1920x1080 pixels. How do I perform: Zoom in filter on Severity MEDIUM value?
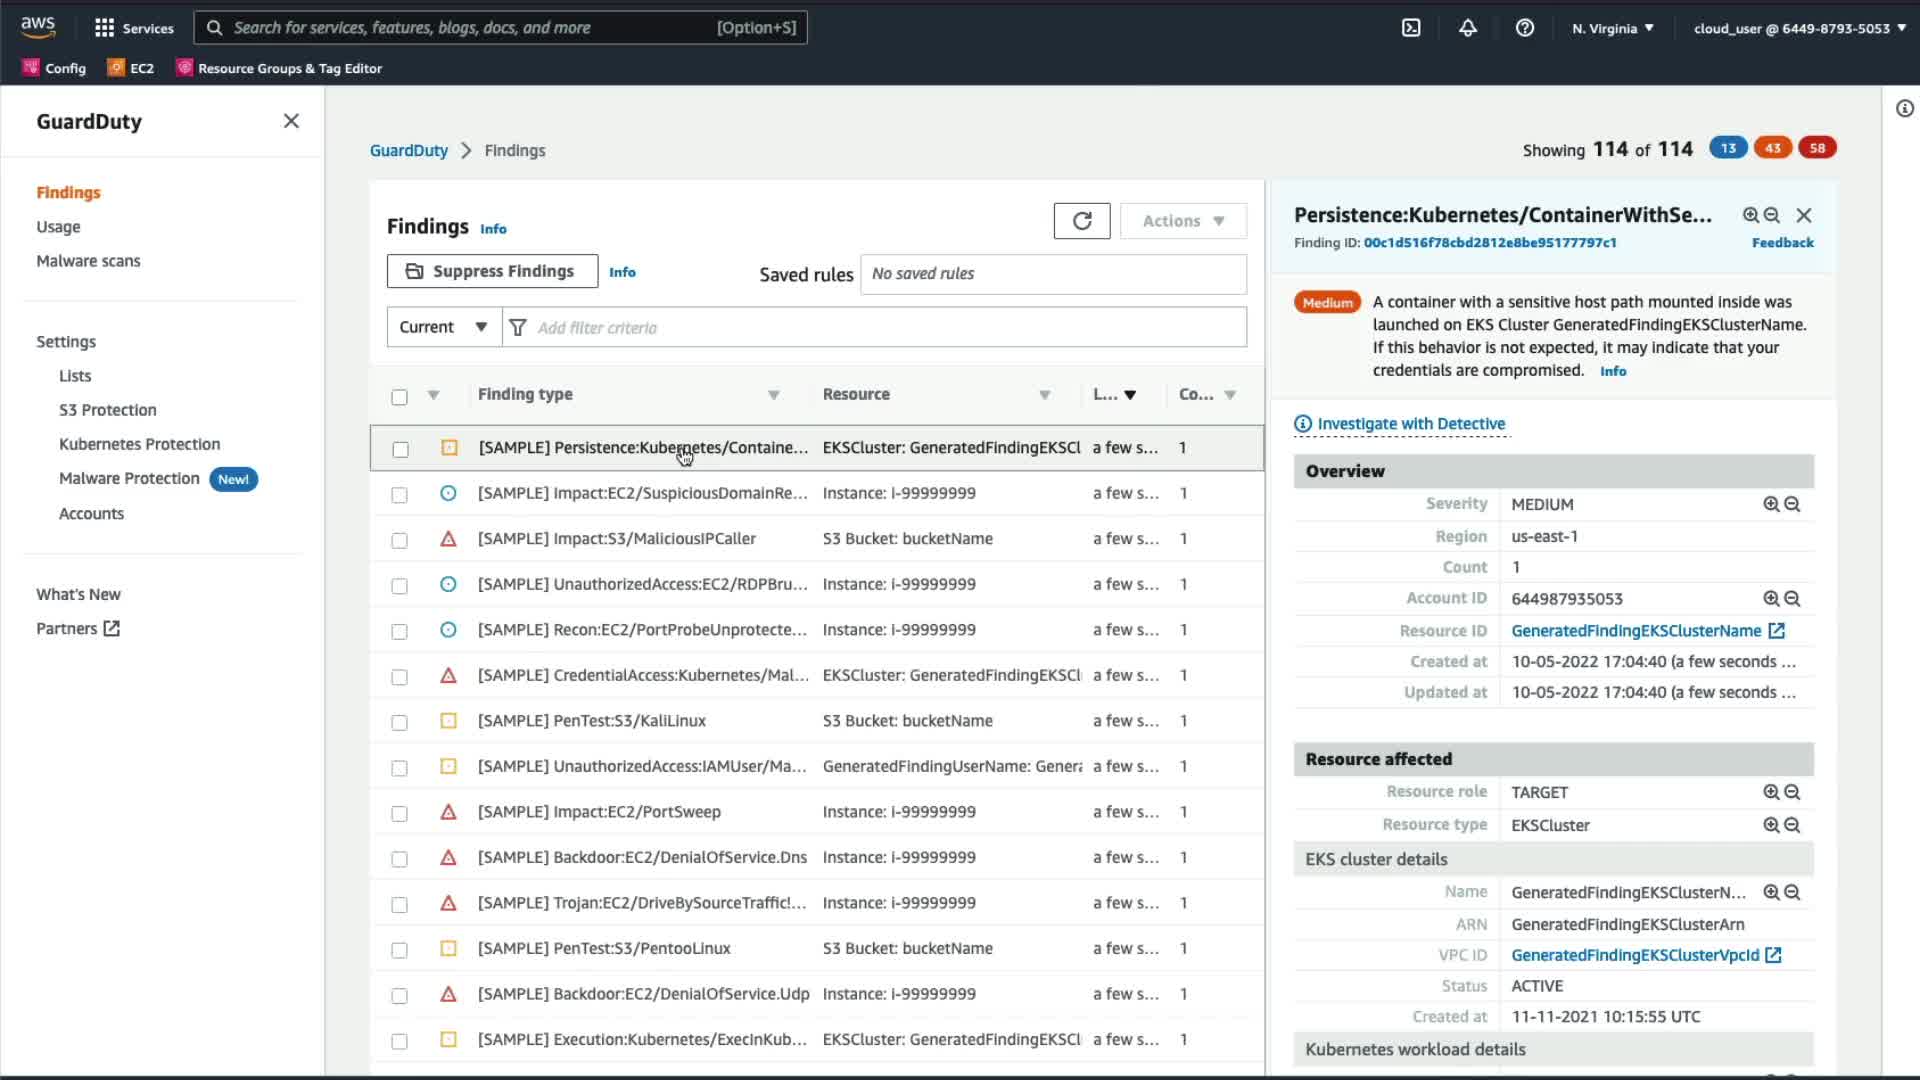(1770, 505)
